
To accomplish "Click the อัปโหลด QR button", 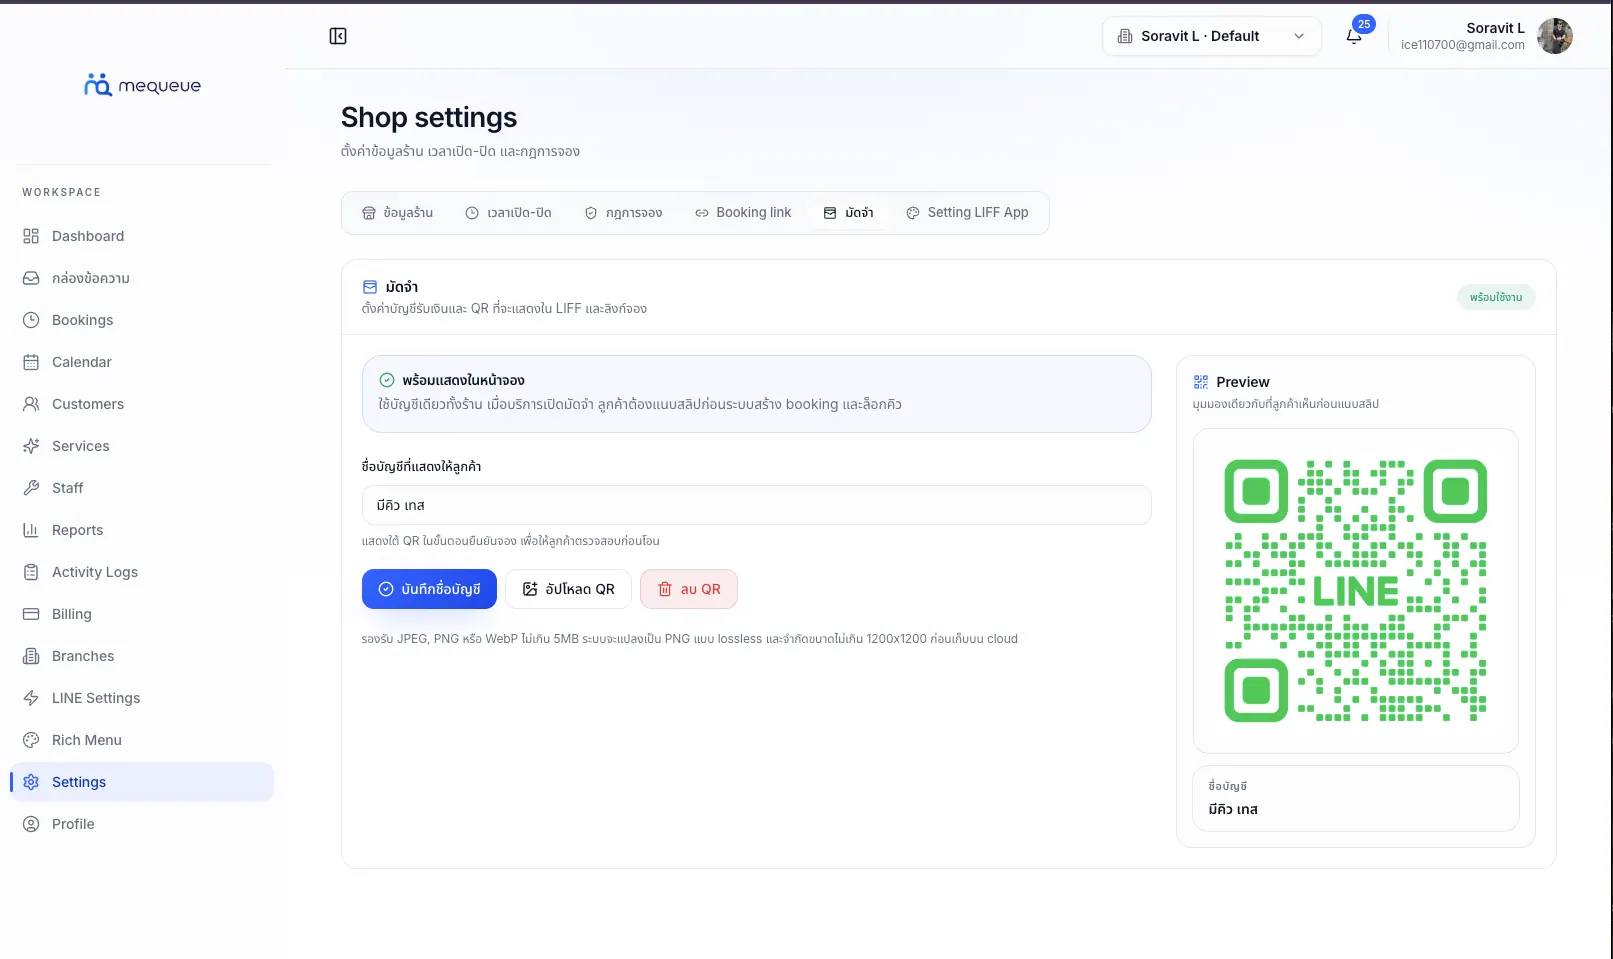I will click(568, 589).
